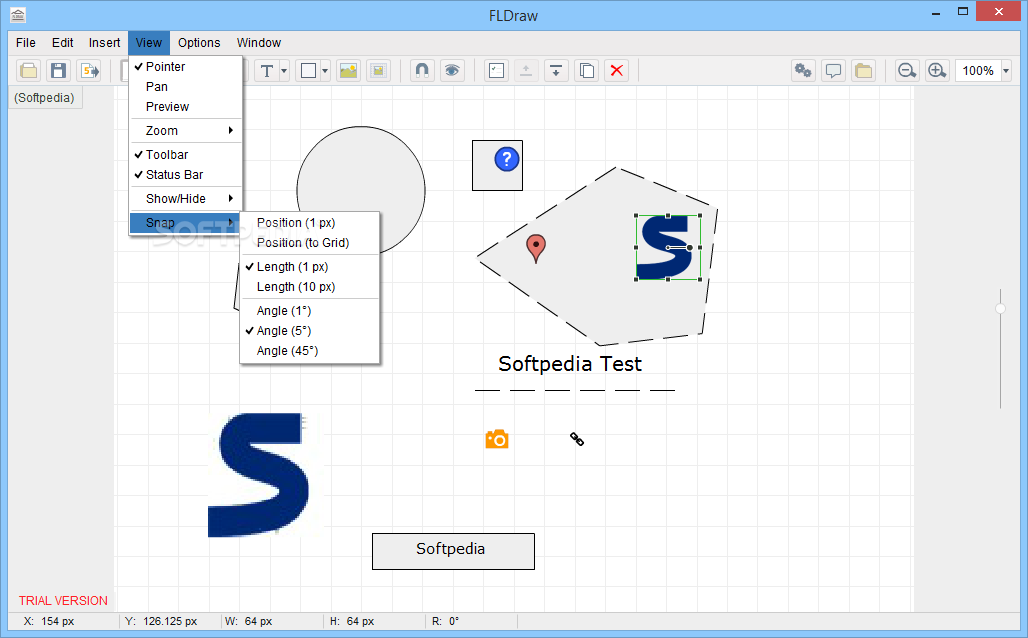Click the framed picture icon in toolbar
Screen dimensions: 1028x638
pyautogui.click(x=378, y=70)
